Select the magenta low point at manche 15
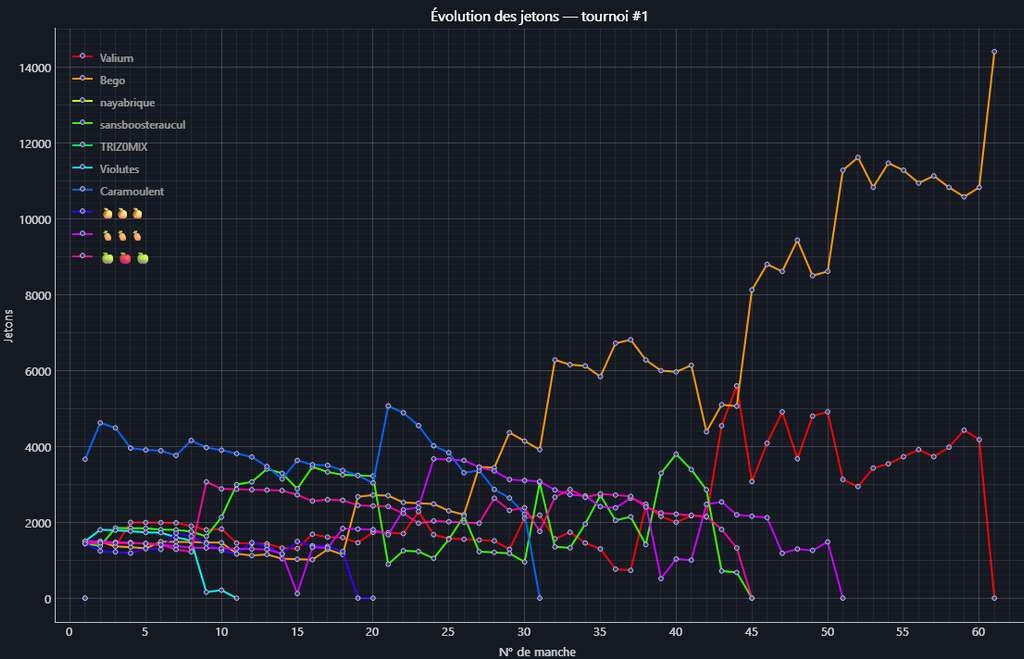 [x=297, y=593]
